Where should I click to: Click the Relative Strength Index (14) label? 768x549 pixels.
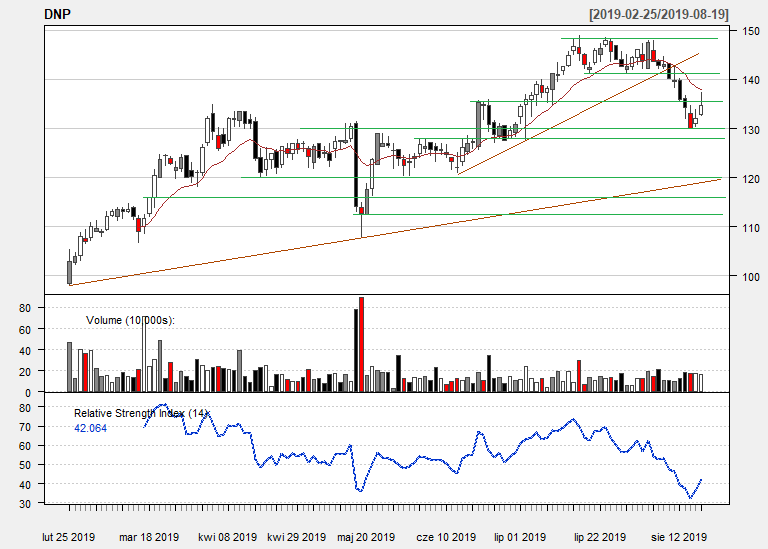(x=142, y=413)
